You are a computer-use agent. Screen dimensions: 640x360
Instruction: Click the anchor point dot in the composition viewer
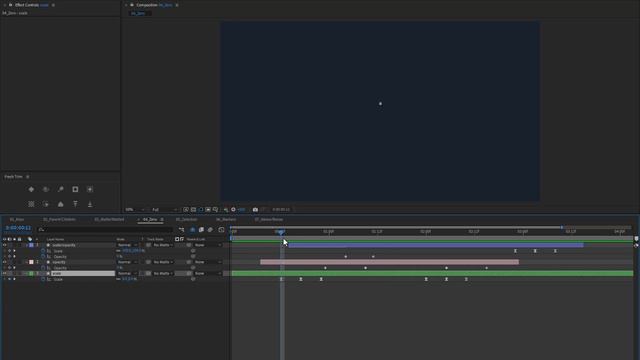pos(380,104)
